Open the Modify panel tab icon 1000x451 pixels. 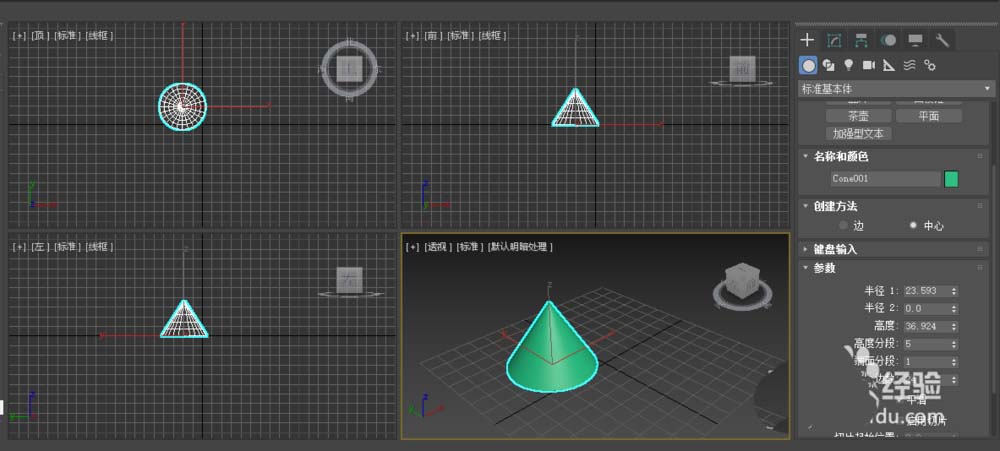coord(834,40)
